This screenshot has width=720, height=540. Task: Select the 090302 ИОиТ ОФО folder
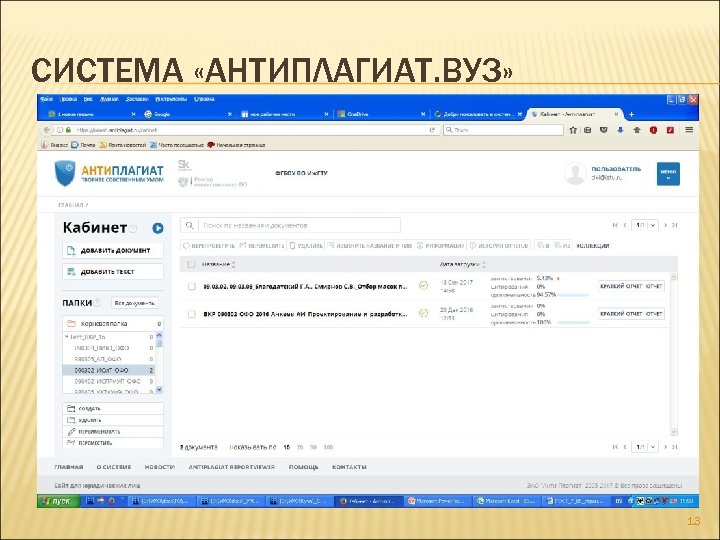pos(109,370)
